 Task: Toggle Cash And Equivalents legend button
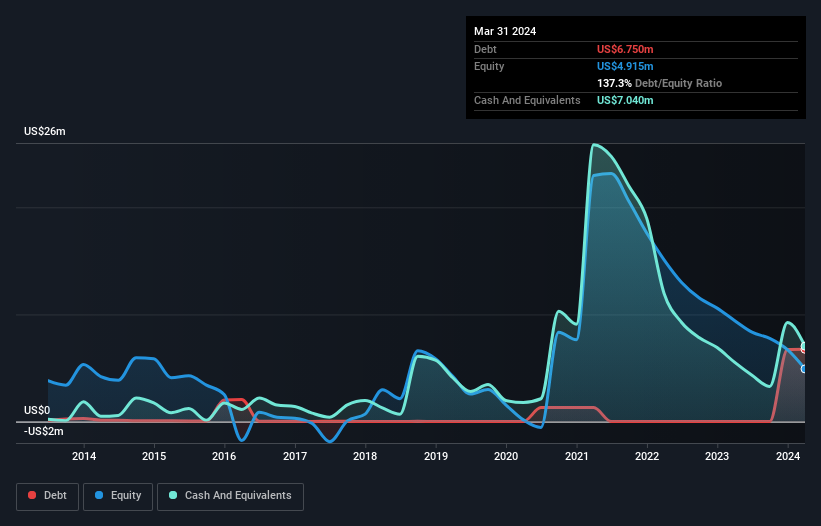pyautogui.click(x=230, y=496)
